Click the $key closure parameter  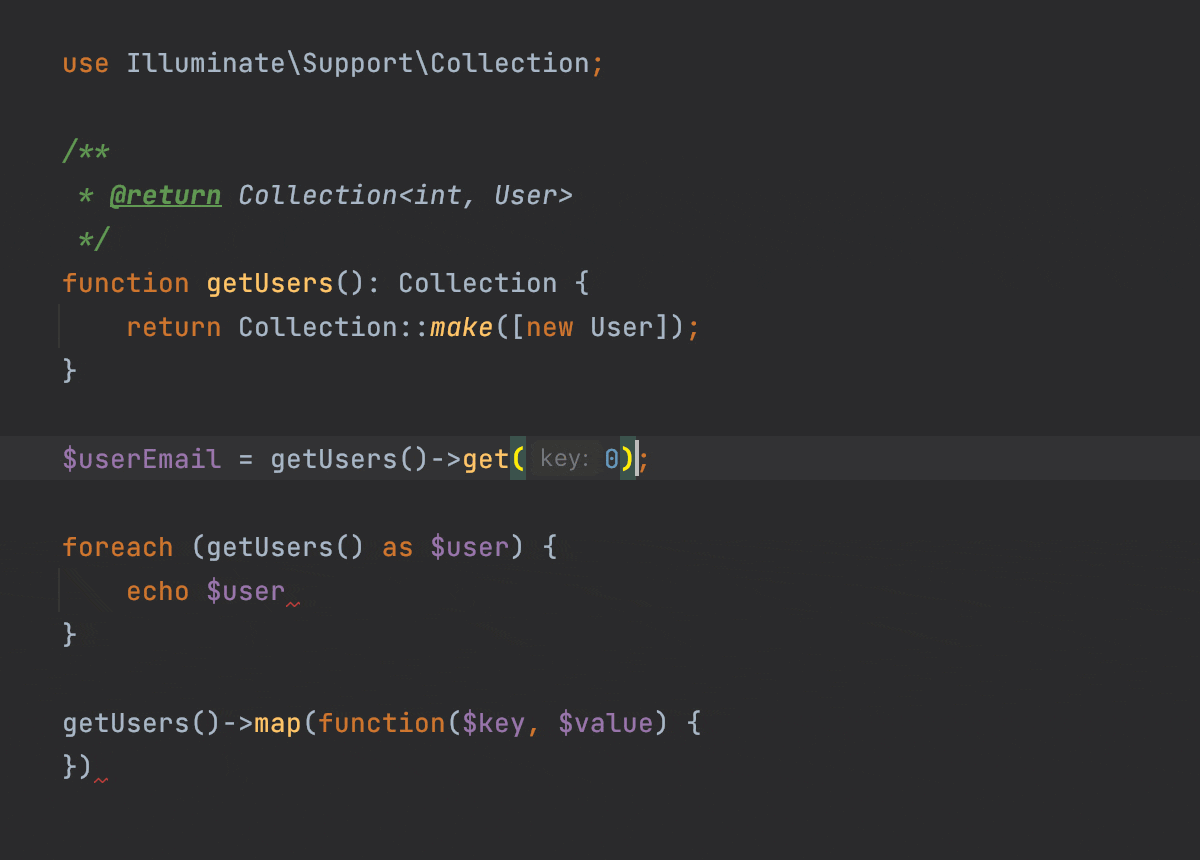(x=493, y=723)
